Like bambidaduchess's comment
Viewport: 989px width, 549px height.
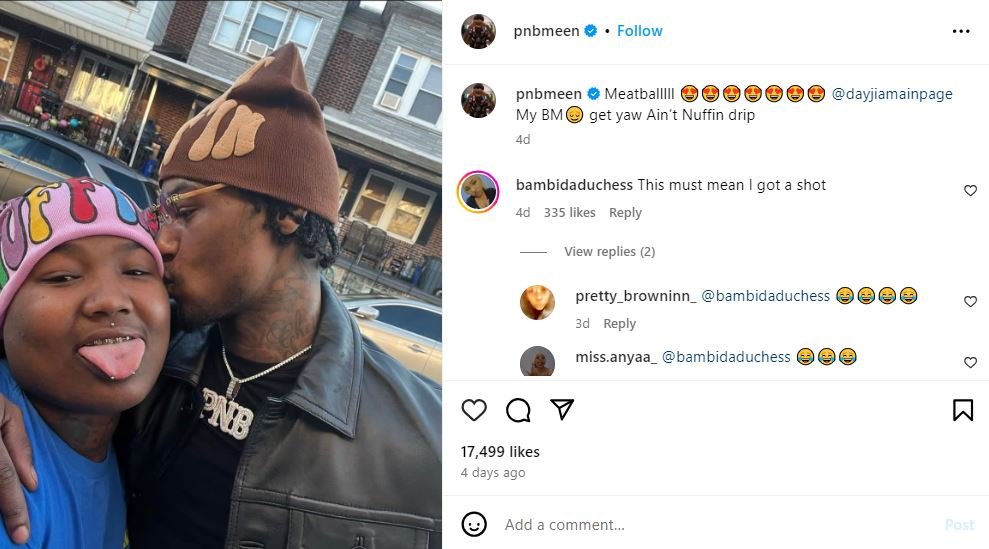(970, 191)
